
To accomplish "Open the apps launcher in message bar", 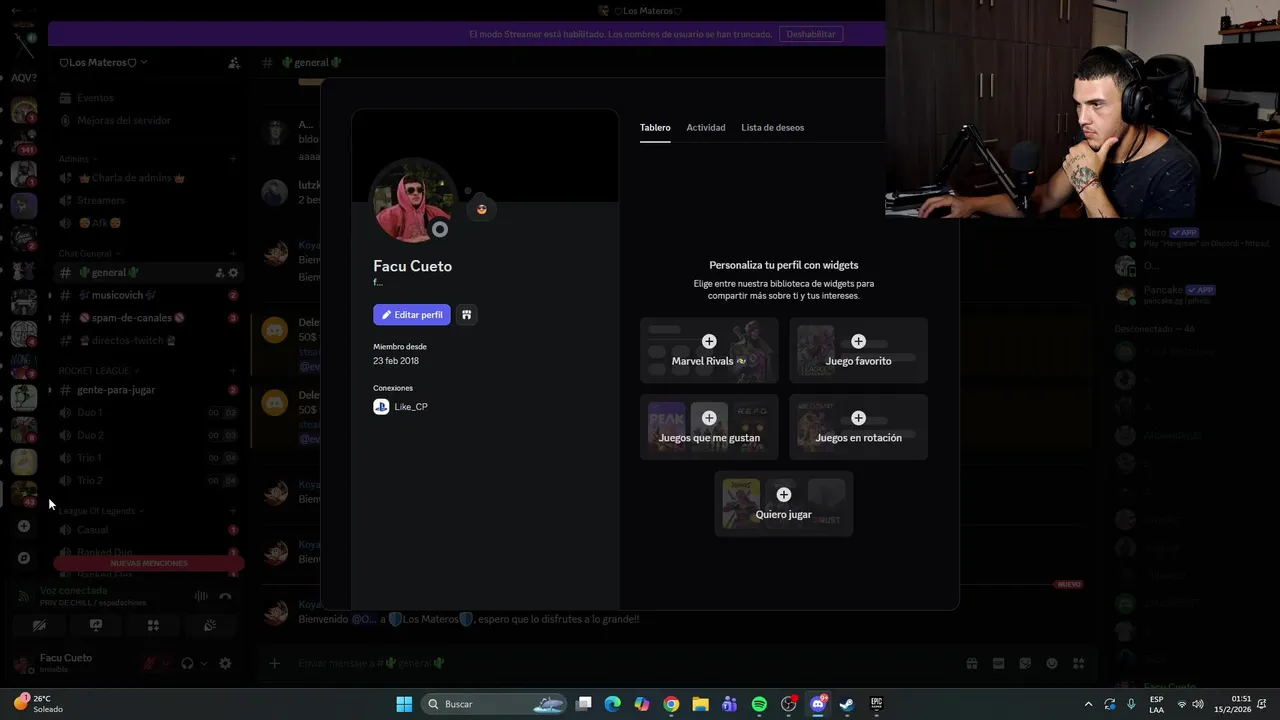I will [1079, 663].
